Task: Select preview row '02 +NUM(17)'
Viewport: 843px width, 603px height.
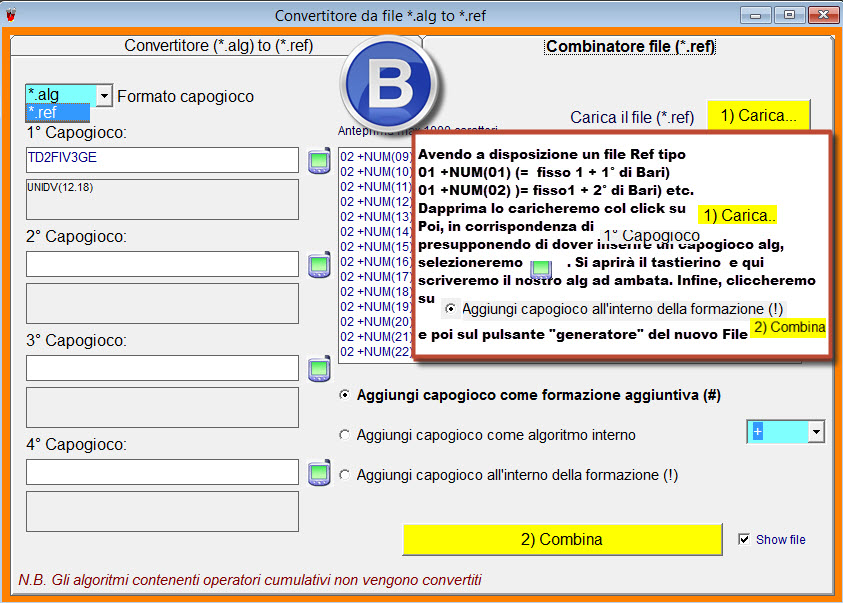Action: coord(376,277)
